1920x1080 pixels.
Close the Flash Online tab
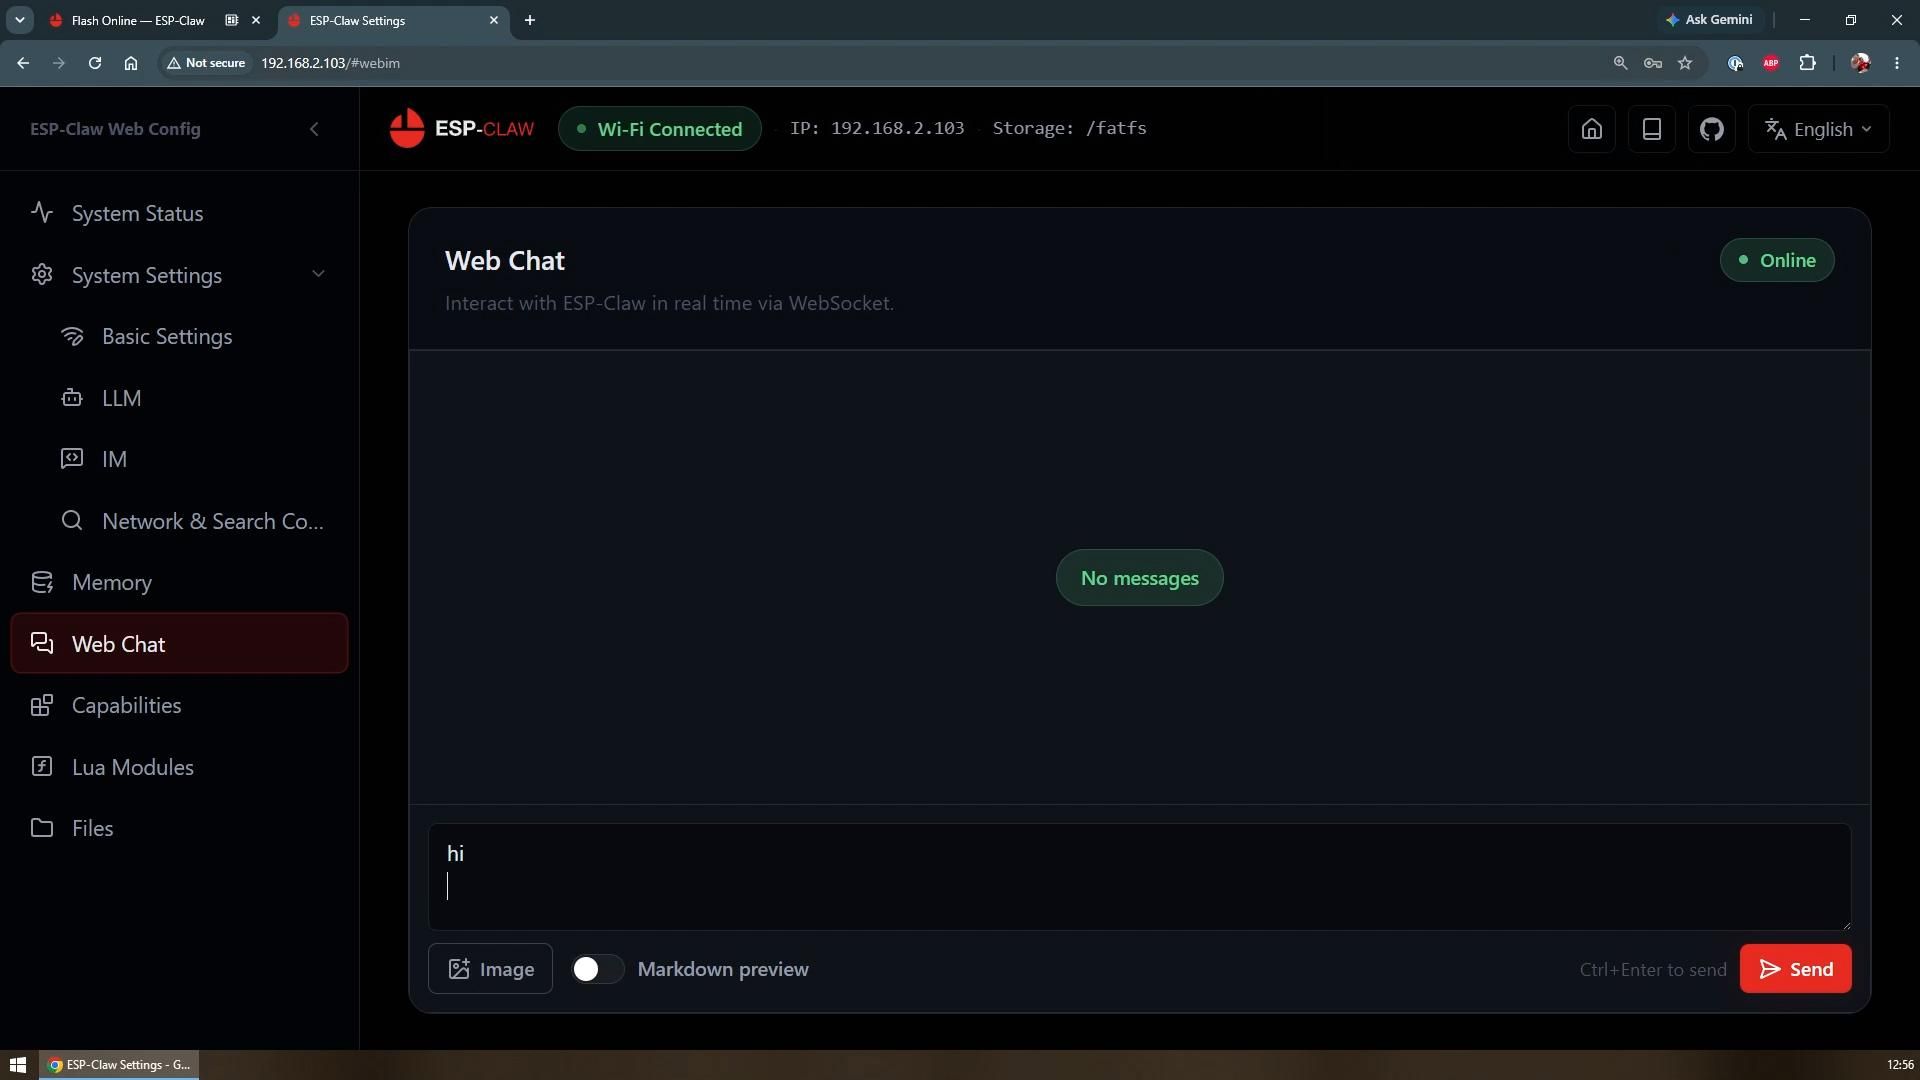point(255,20)
